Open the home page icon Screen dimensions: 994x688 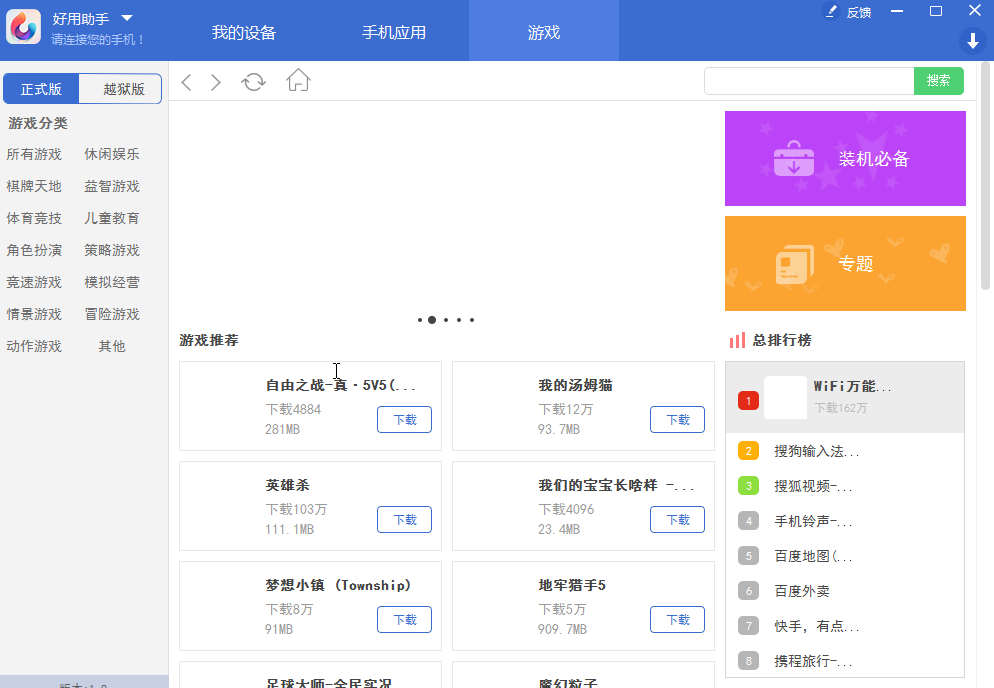coord(298,81)
